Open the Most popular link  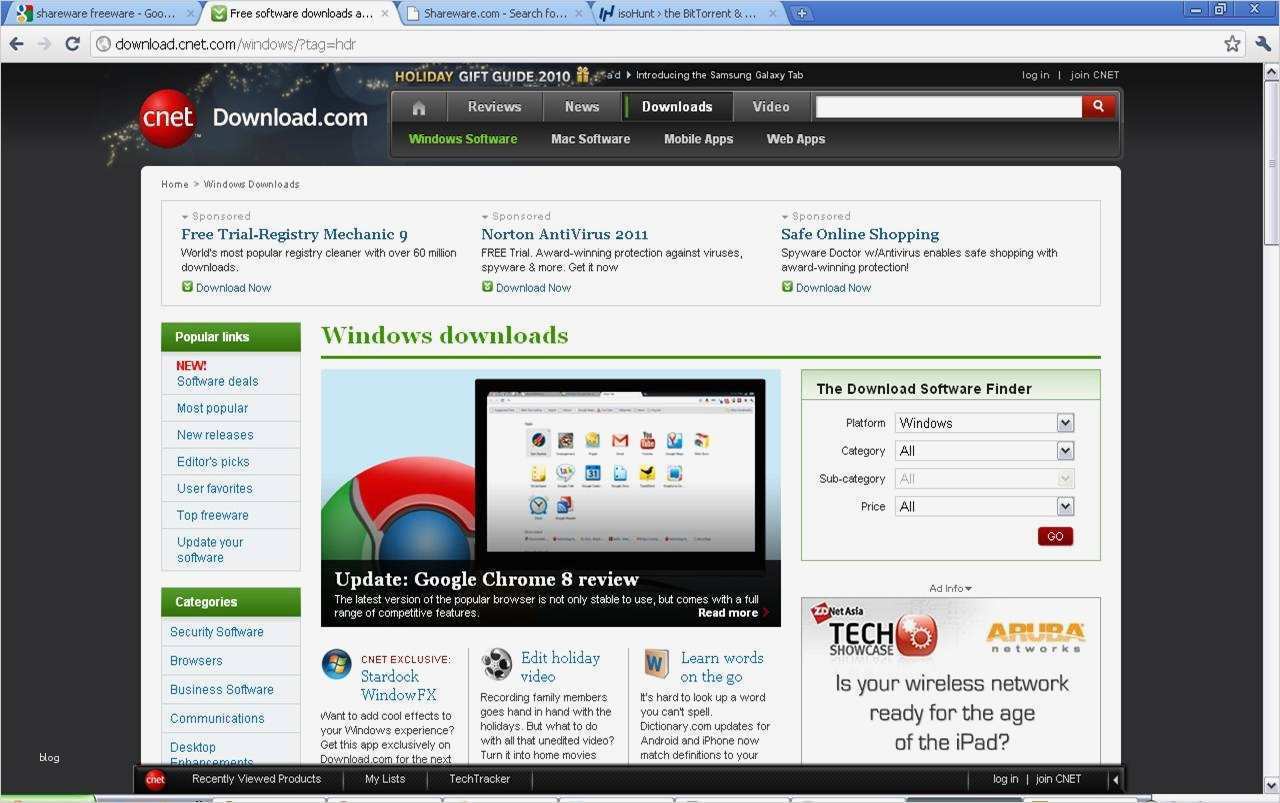212,408
